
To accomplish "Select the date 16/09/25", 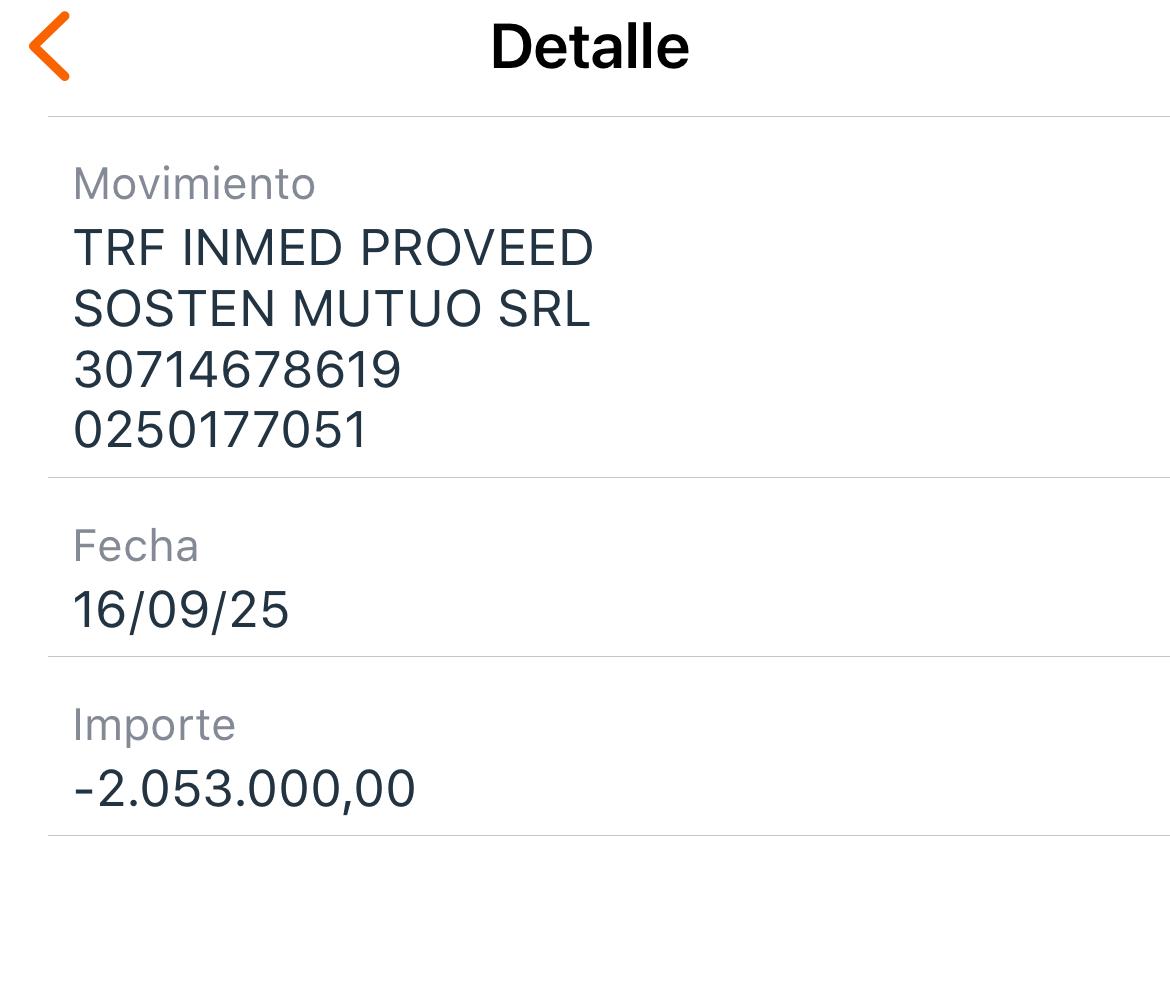I will click(x=181, y=609).
